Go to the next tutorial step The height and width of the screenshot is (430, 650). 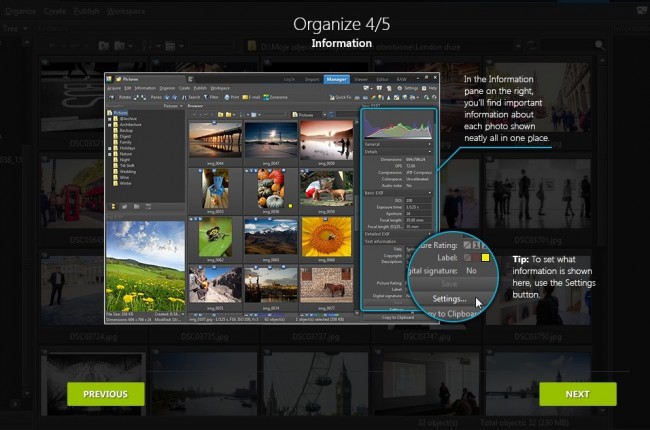coord(577,394)
